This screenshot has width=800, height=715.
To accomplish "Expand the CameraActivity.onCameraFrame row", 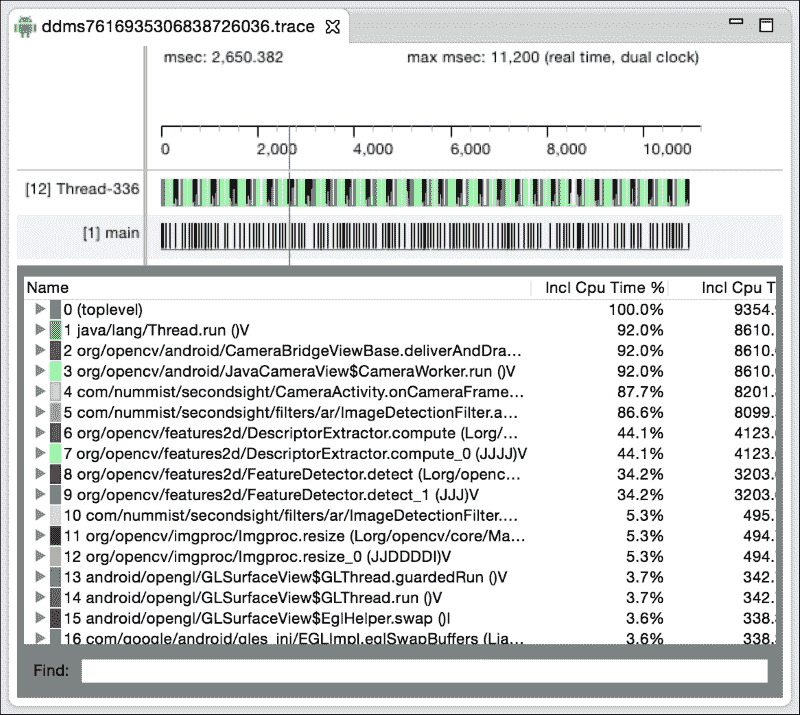I will pyautogui.click(x=40, y=392).
